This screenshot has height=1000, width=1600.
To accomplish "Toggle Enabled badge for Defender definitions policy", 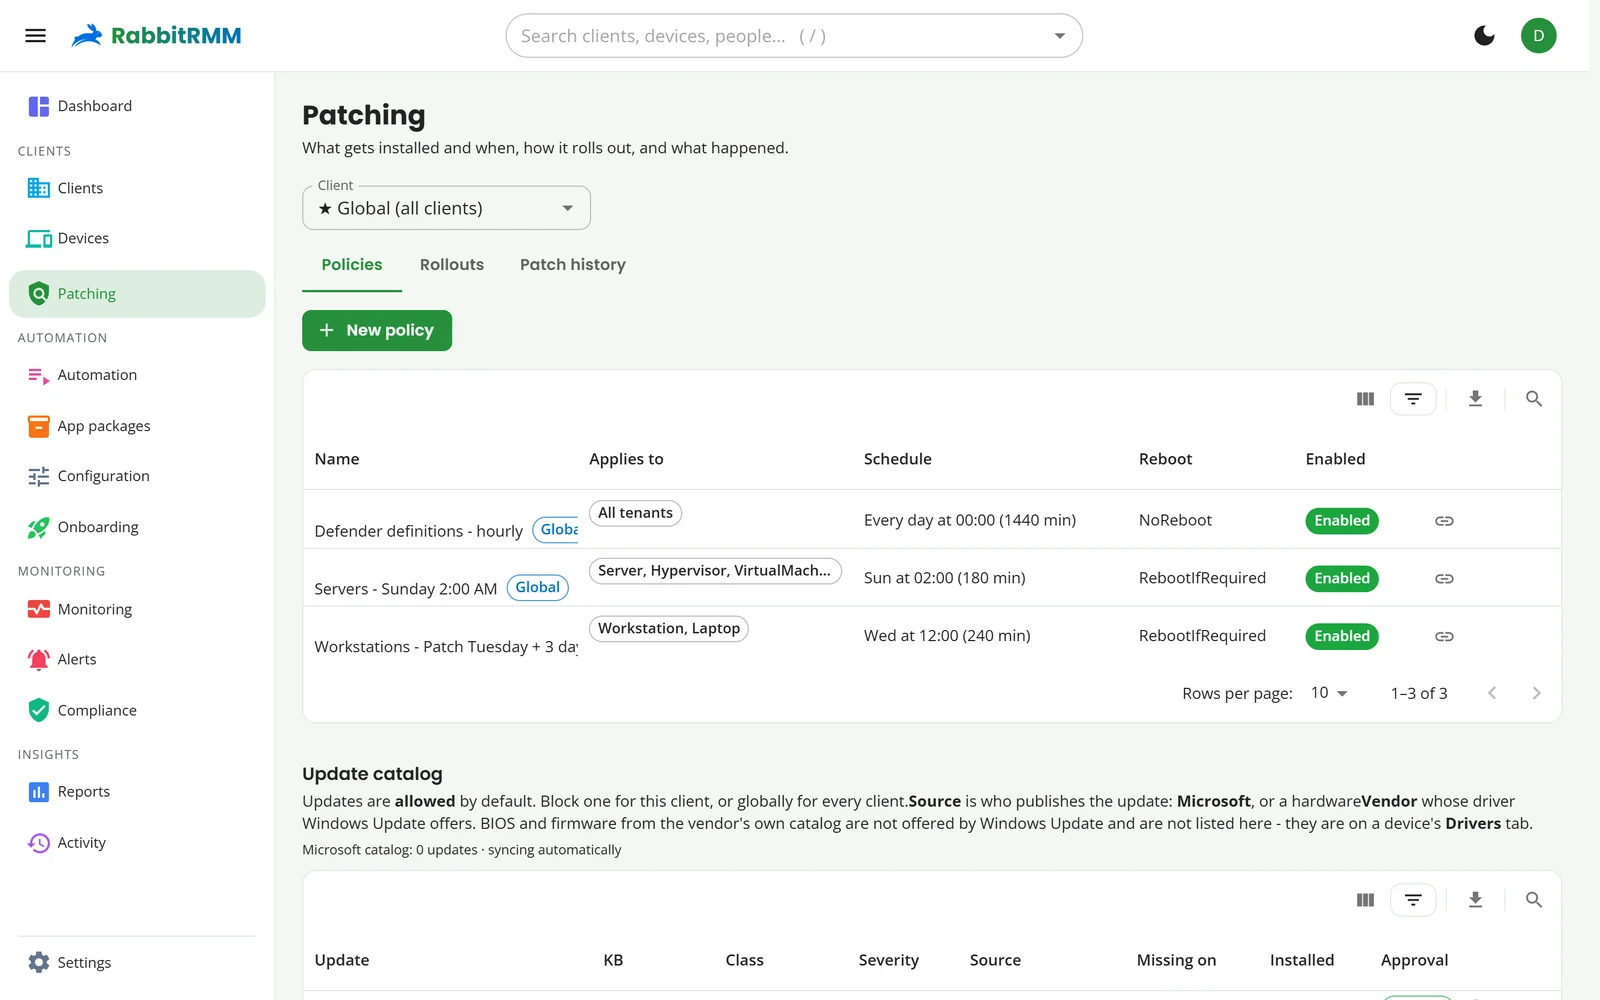I will tap(1341, 521).
